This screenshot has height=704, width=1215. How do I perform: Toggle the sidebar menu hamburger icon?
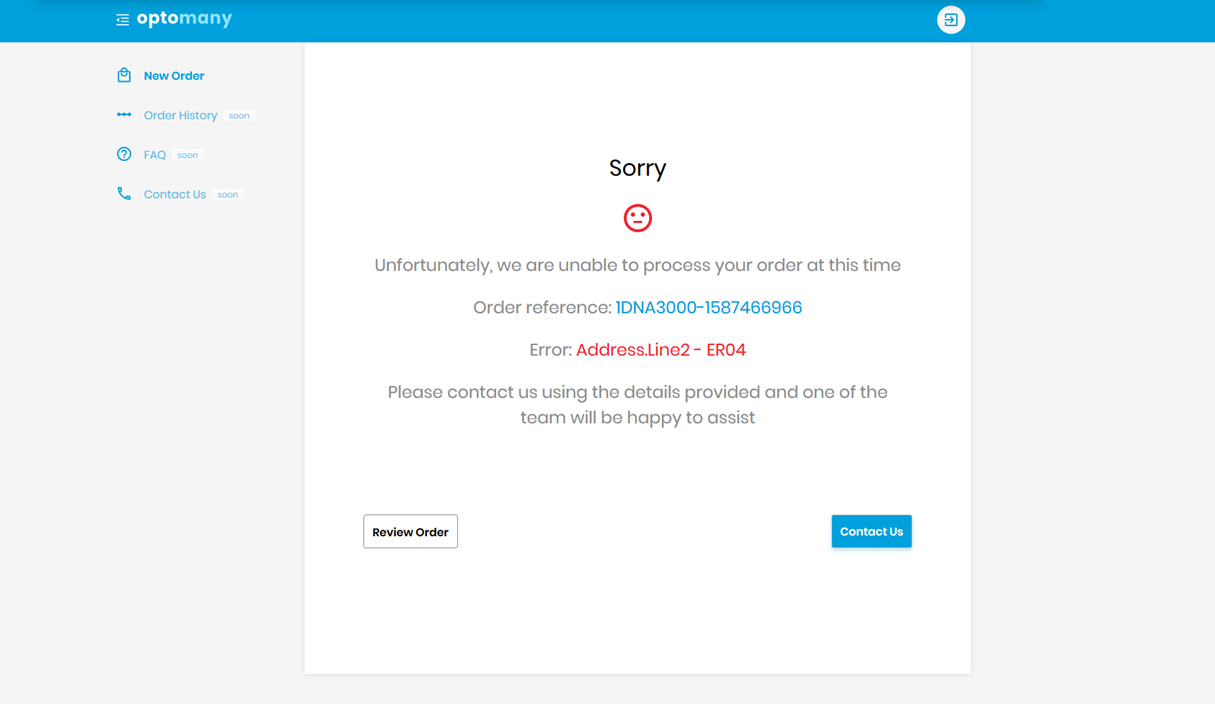[x=122, y=20]
